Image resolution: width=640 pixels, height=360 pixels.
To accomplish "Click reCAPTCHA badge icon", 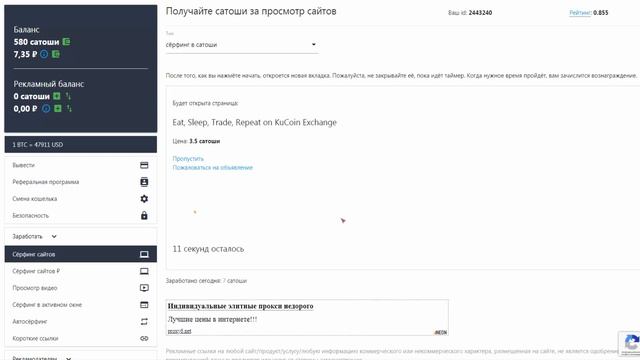I will click(x=631, y=343).
